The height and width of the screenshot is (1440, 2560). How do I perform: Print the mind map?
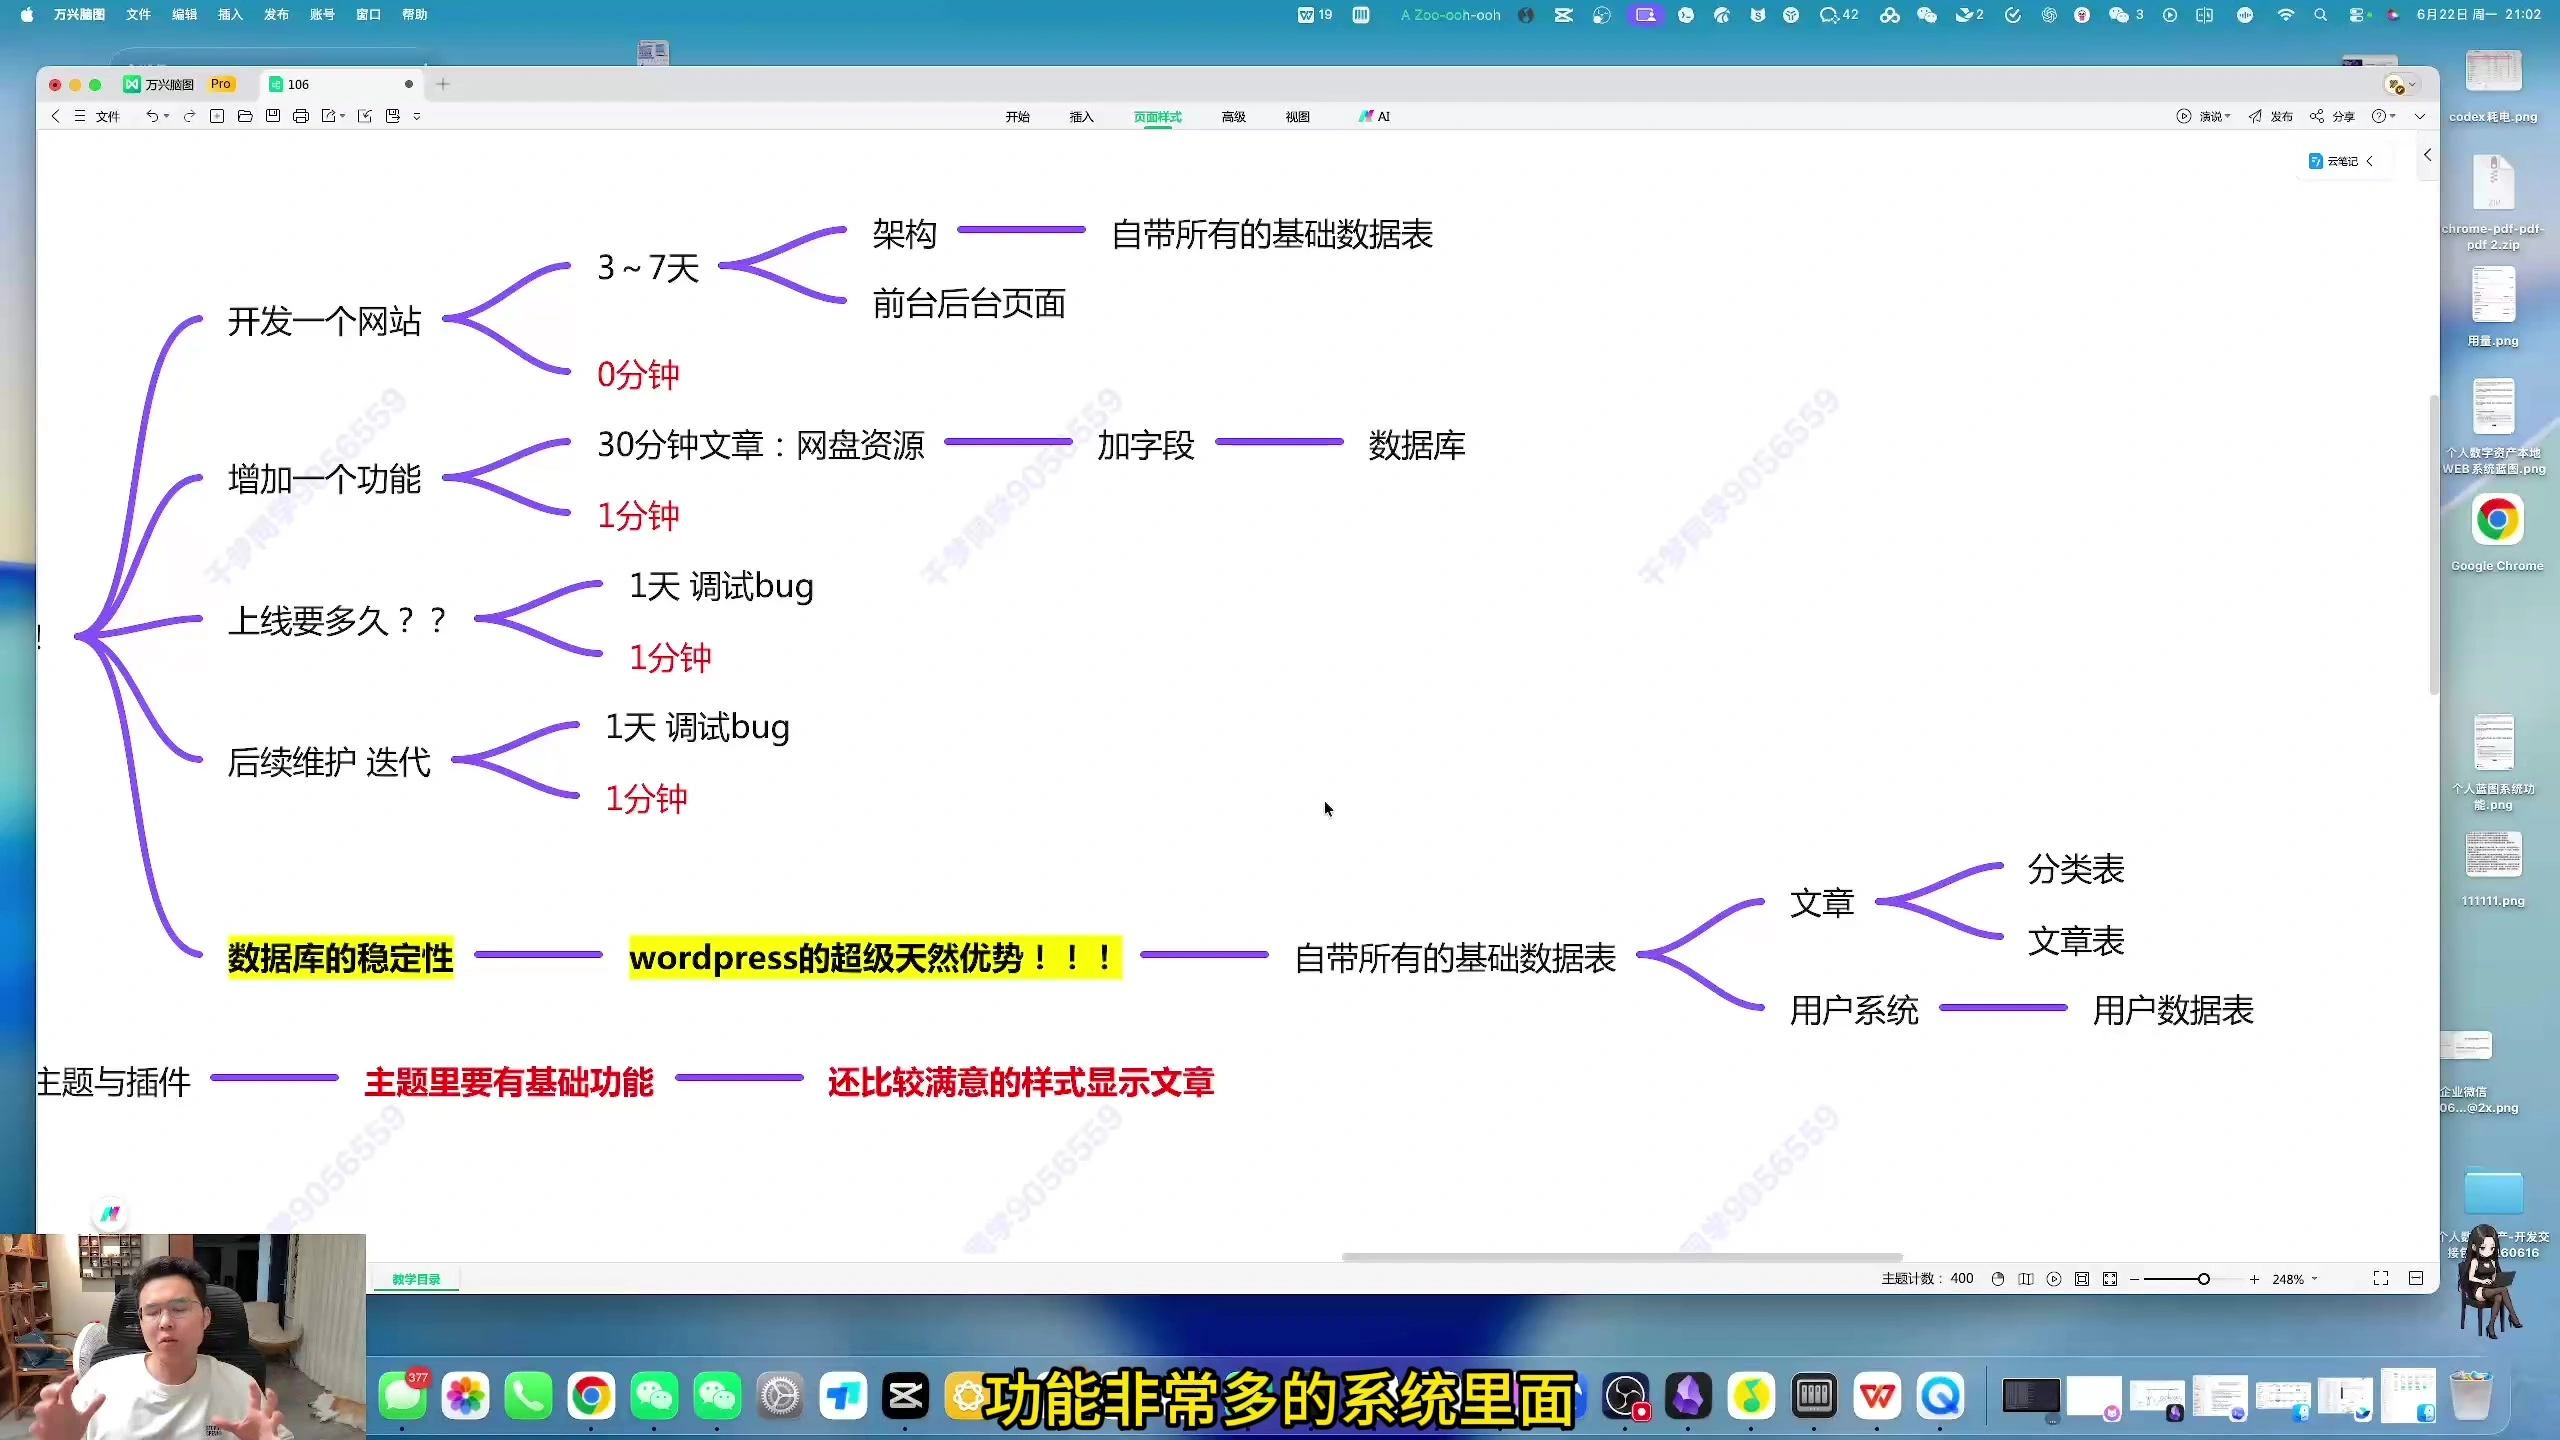pyautogui.click(x=301, y=116)
